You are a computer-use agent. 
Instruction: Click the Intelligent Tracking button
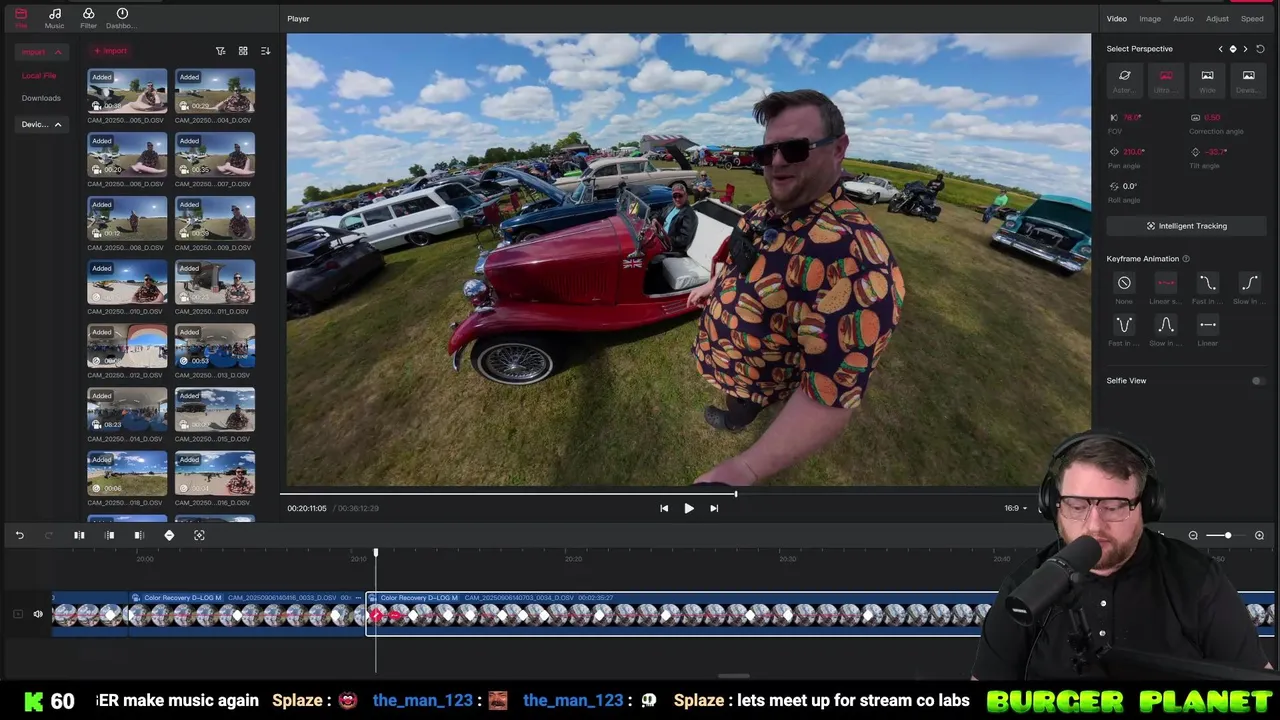(1186, 226)
